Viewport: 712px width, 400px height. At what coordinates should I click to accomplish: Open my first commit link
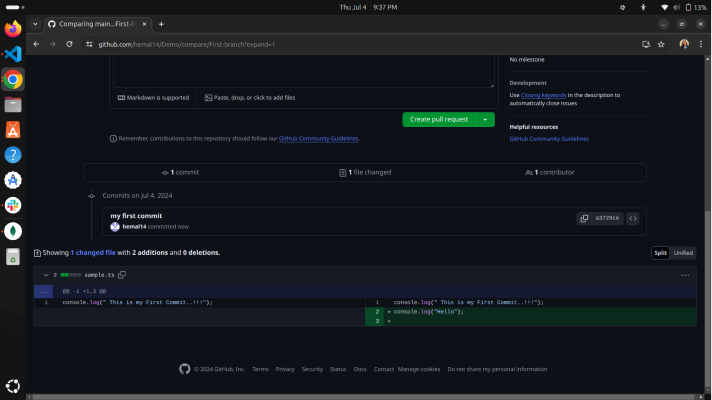click(136, 216)
